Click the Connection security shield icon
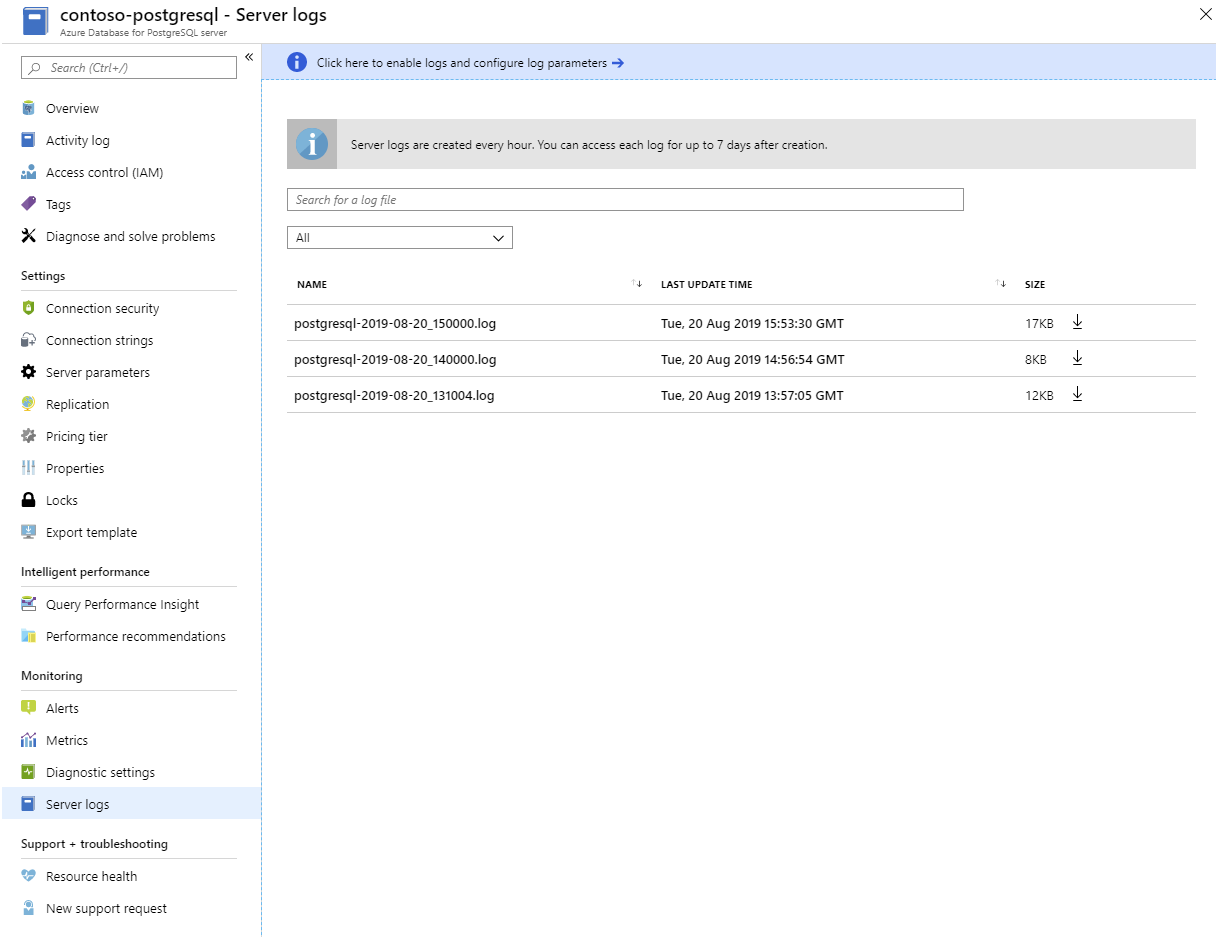 pyautogui.click(x=28, y=308)
